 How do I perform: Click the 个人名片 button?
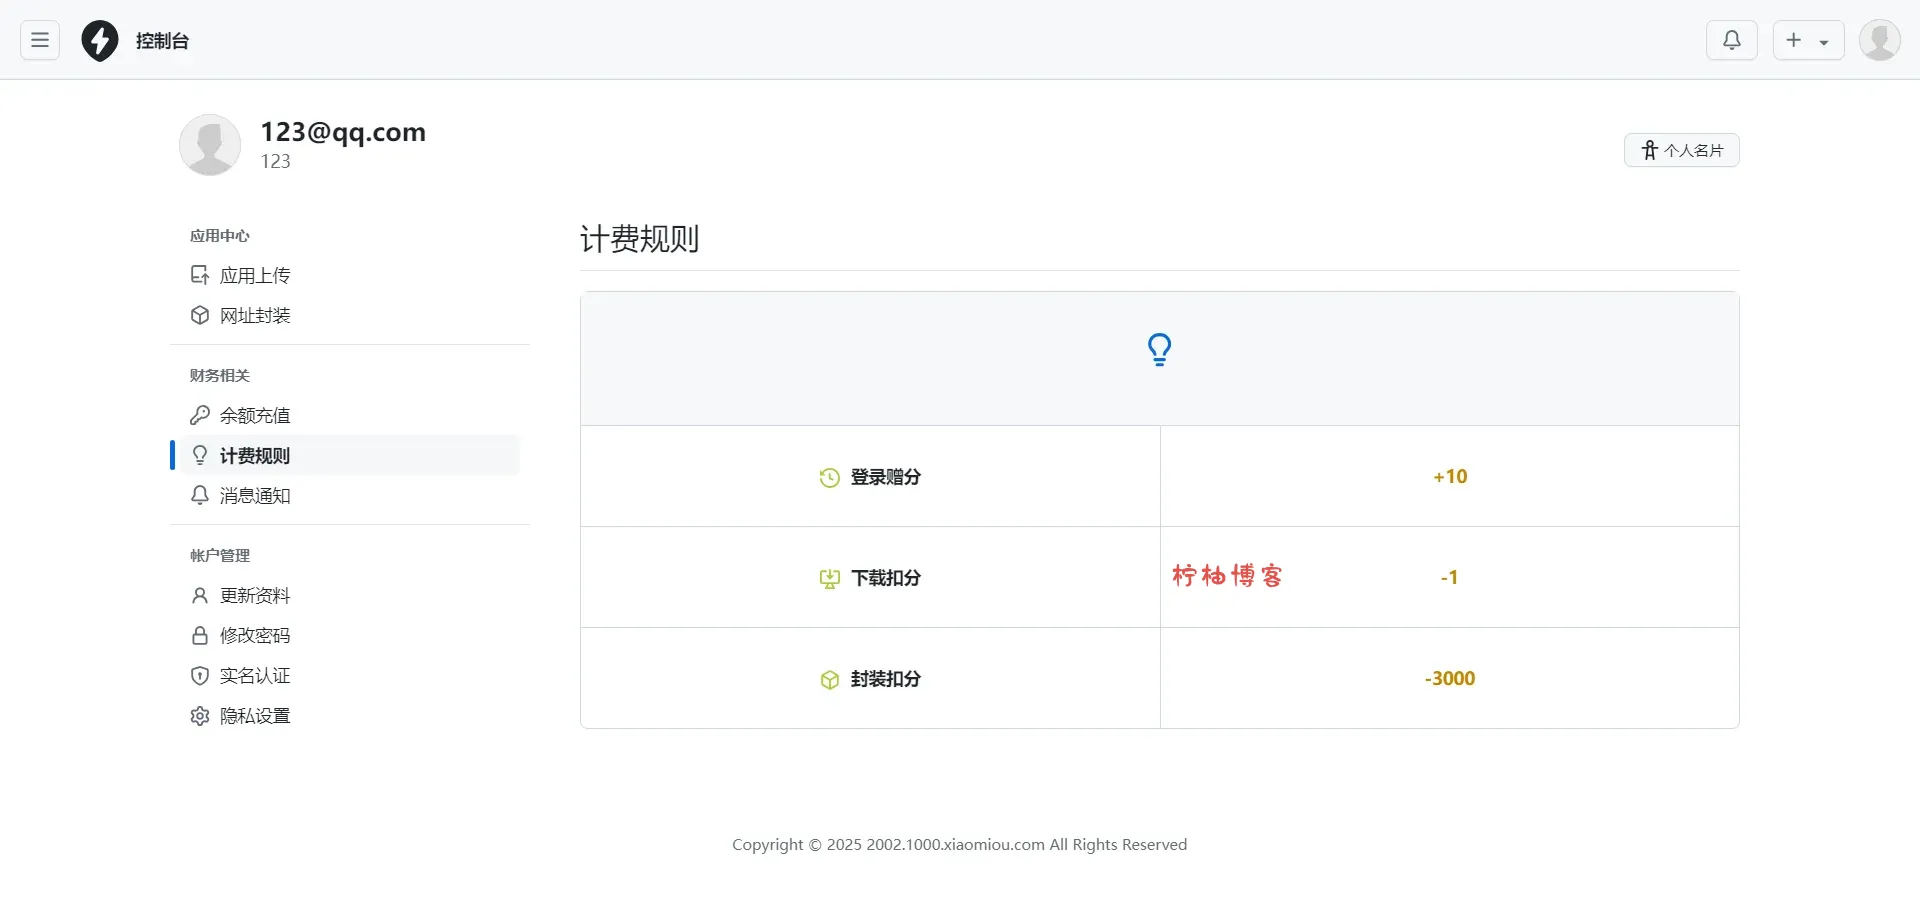pos(1681,150)
